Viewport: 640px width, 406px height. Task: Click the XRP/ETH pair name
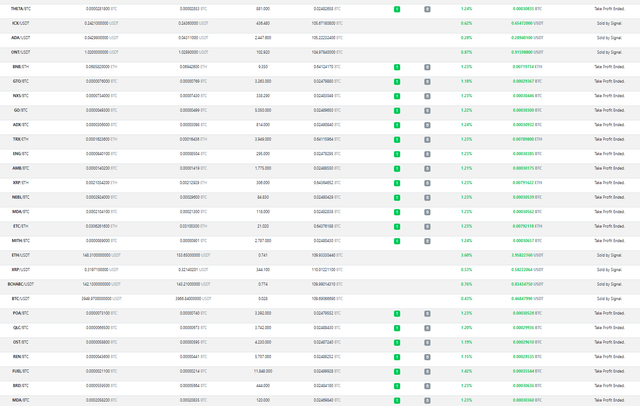tap(20, 183)
